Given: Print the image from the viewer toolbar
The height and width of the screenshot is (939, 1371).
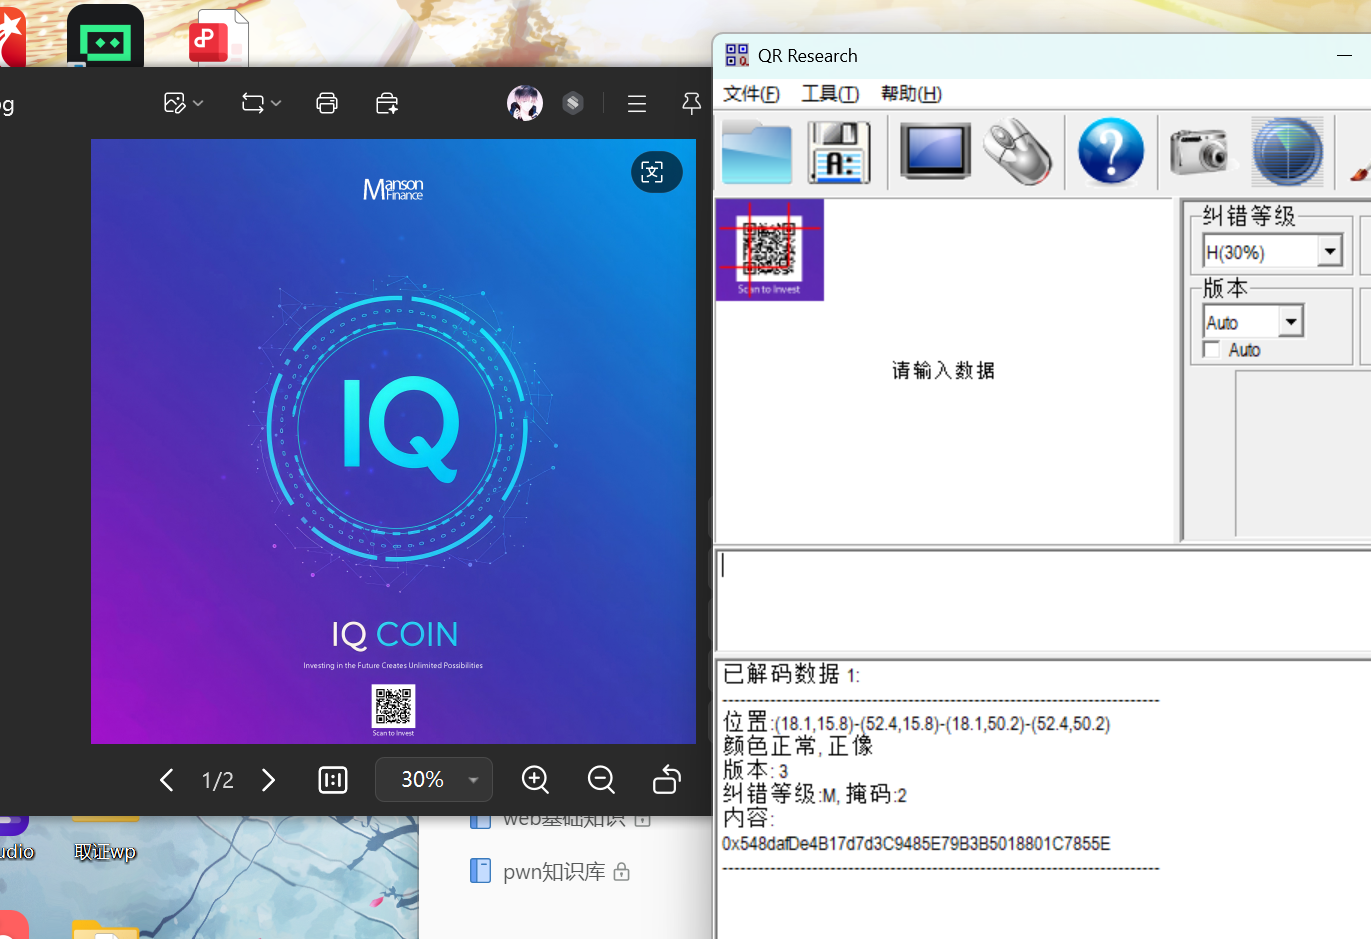Looking at the screenshot, I should click(x=327, y=103).
